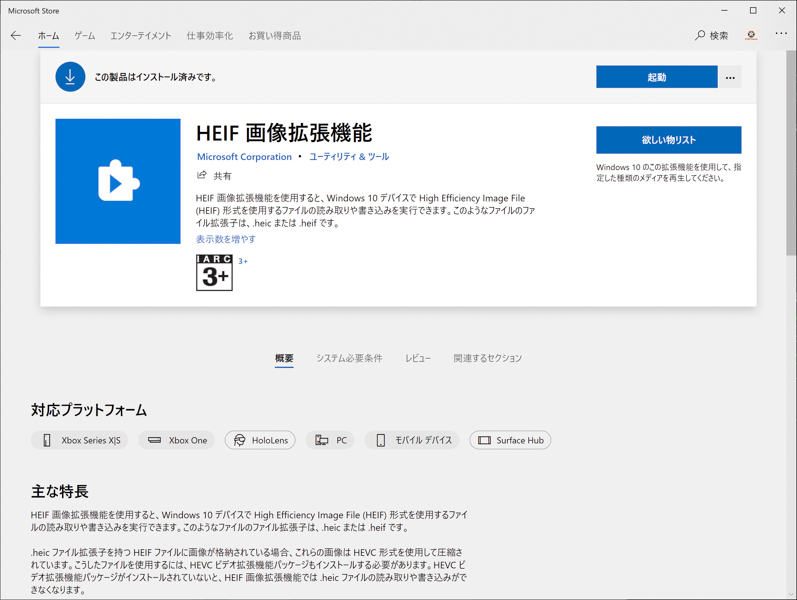
Task: Switch to the レビュー section tab
Action: (418, 358)
